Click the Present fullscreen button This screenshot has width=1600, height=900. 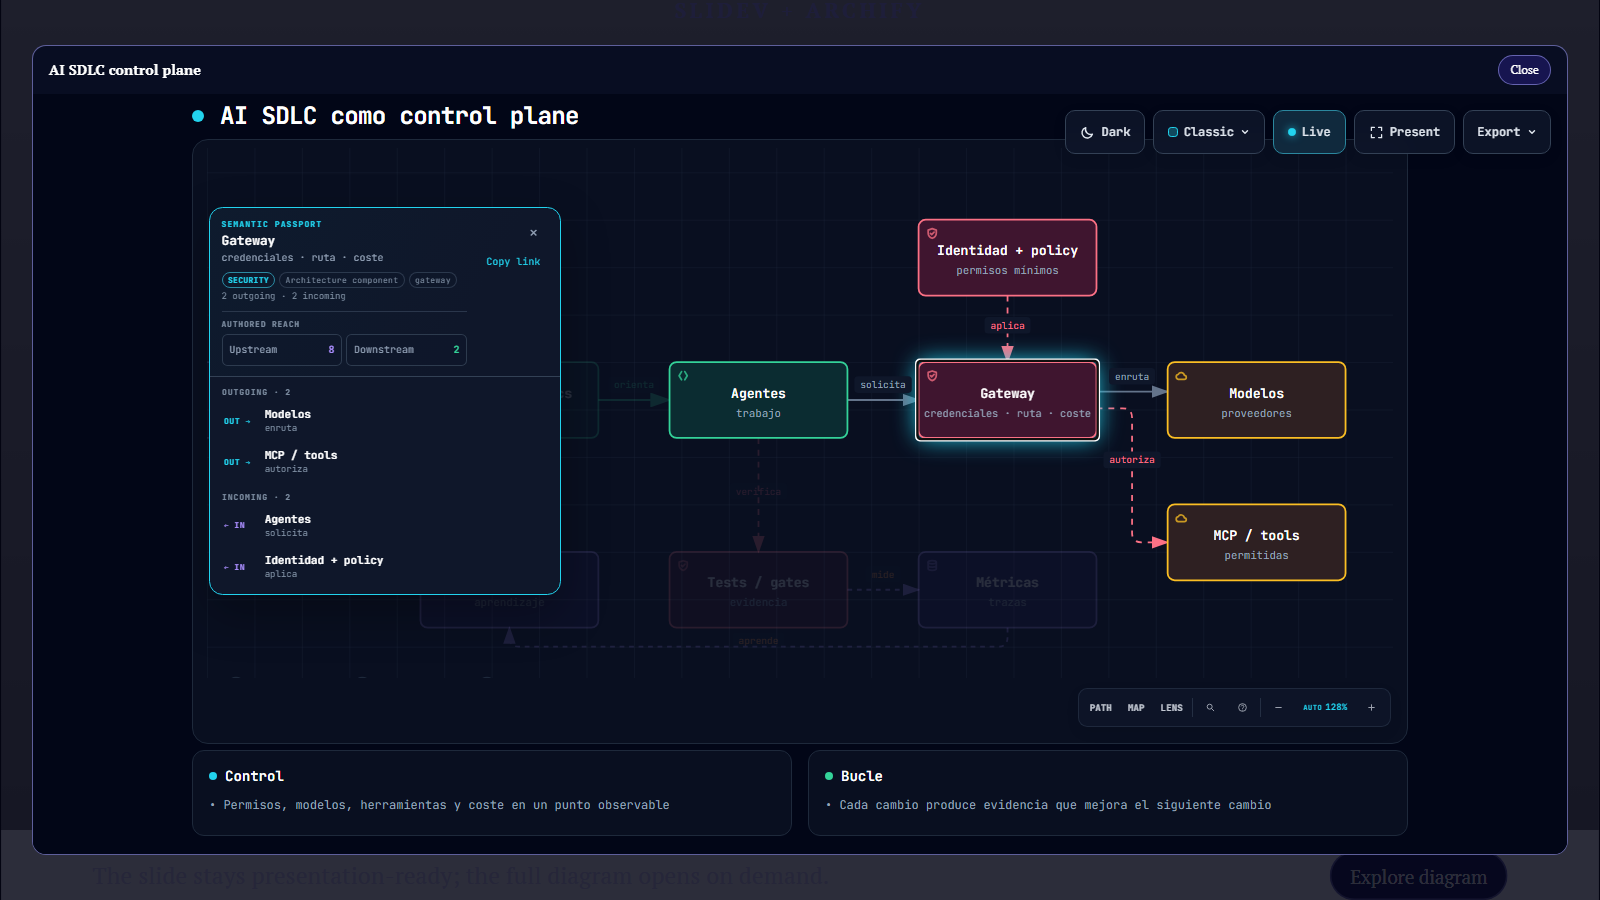pyautogui.click(x=1404, y=132)
